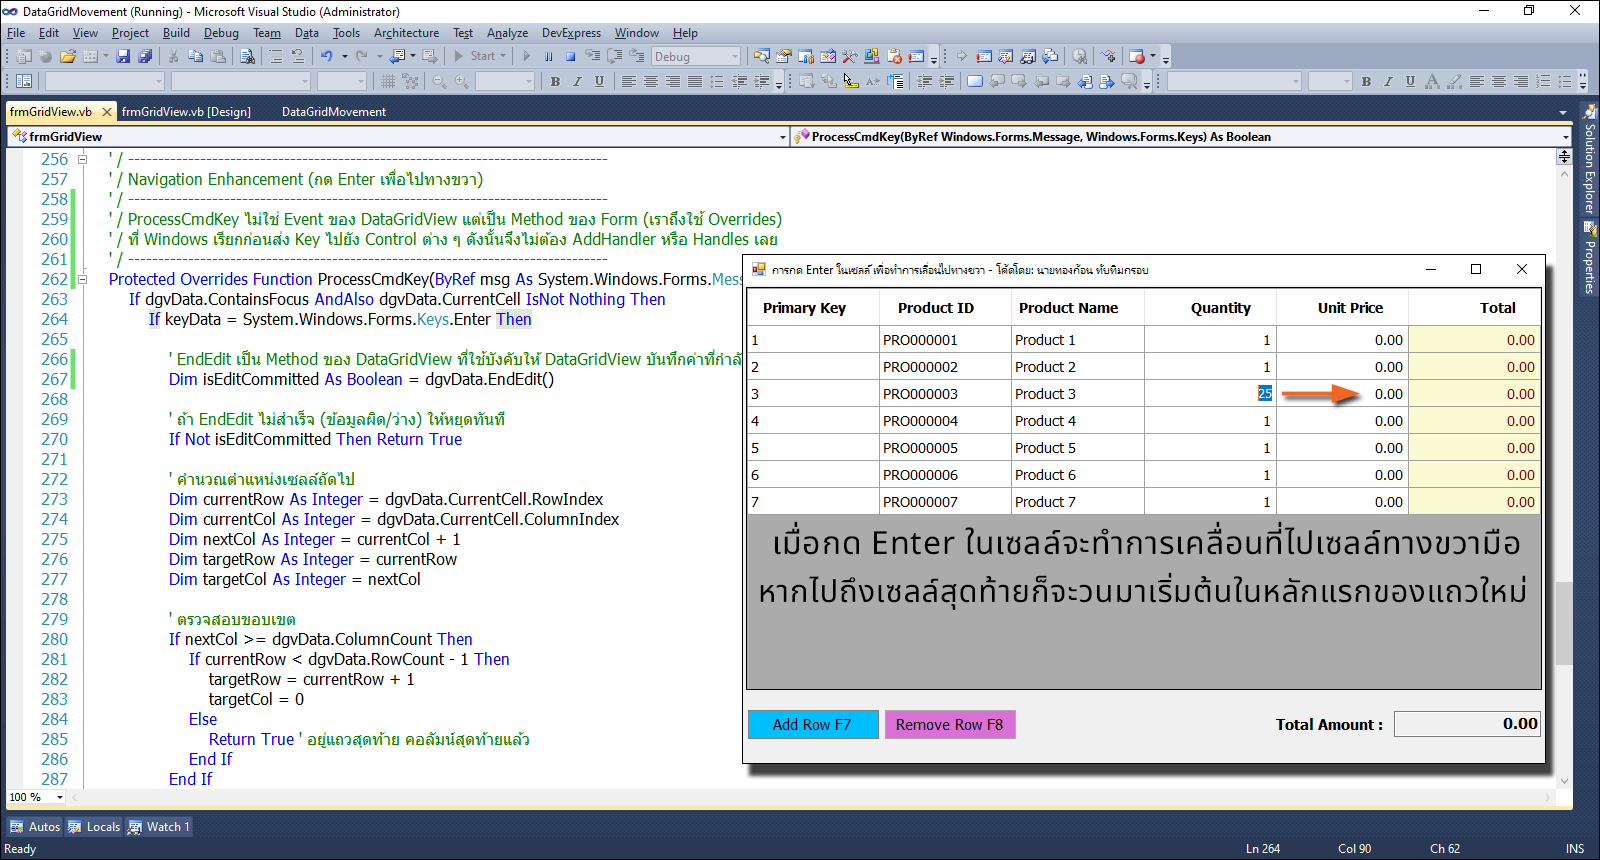
Task: Click the form window's title bar icon
Action: (759, 269)
